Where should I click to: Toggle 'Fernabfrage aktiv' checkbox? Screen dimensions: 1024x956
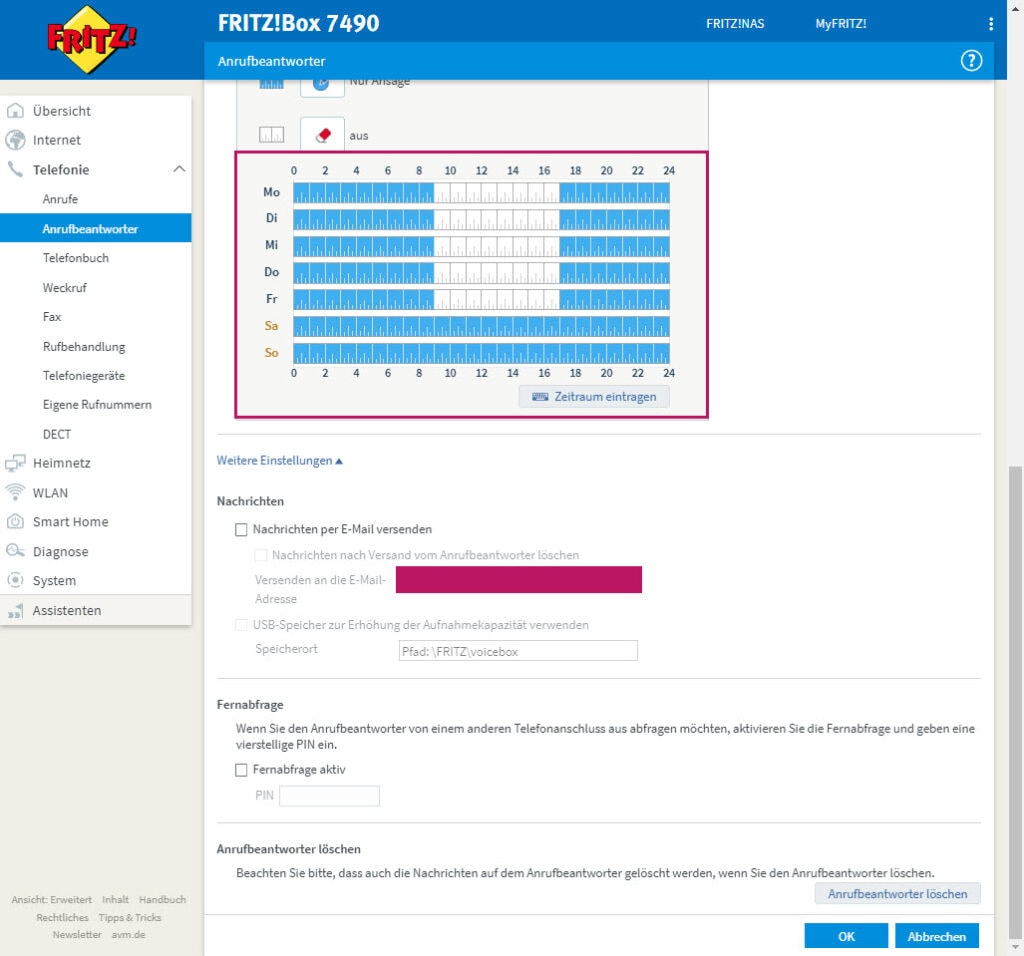[x=241, y=770]
